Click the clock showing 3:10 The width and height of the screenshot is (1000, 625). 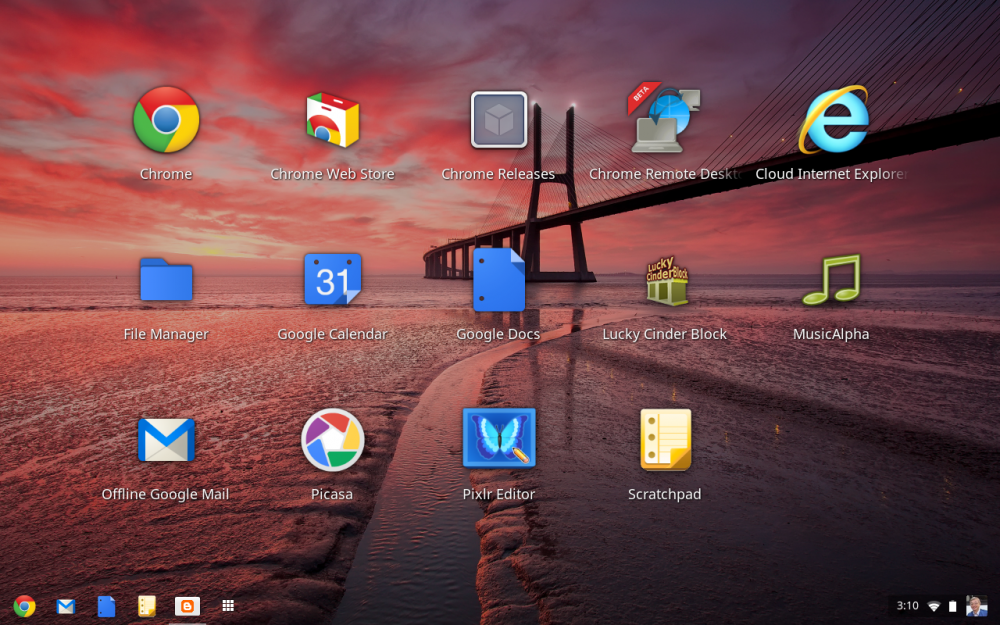[907, 606]
